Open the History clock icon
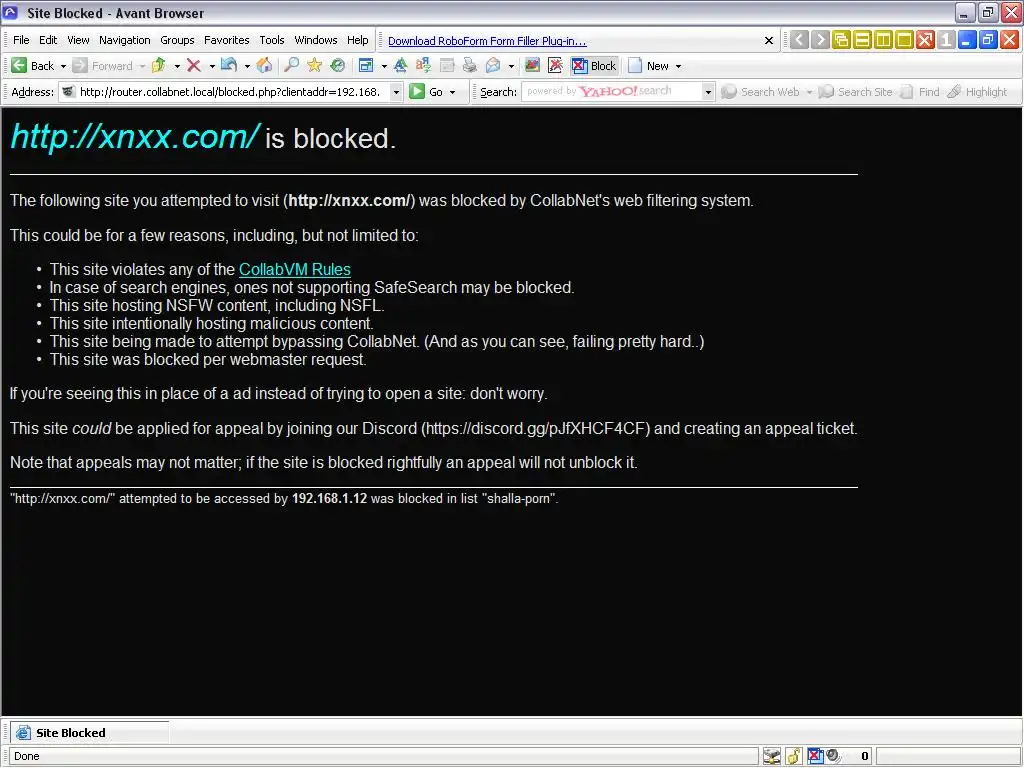 point(338,66)
